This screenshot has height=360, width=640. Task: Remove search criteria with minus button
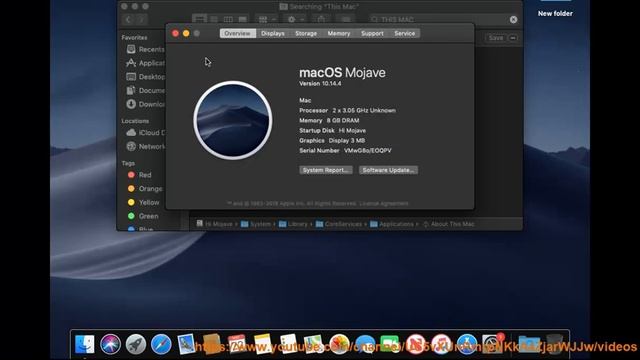[513, 38]
